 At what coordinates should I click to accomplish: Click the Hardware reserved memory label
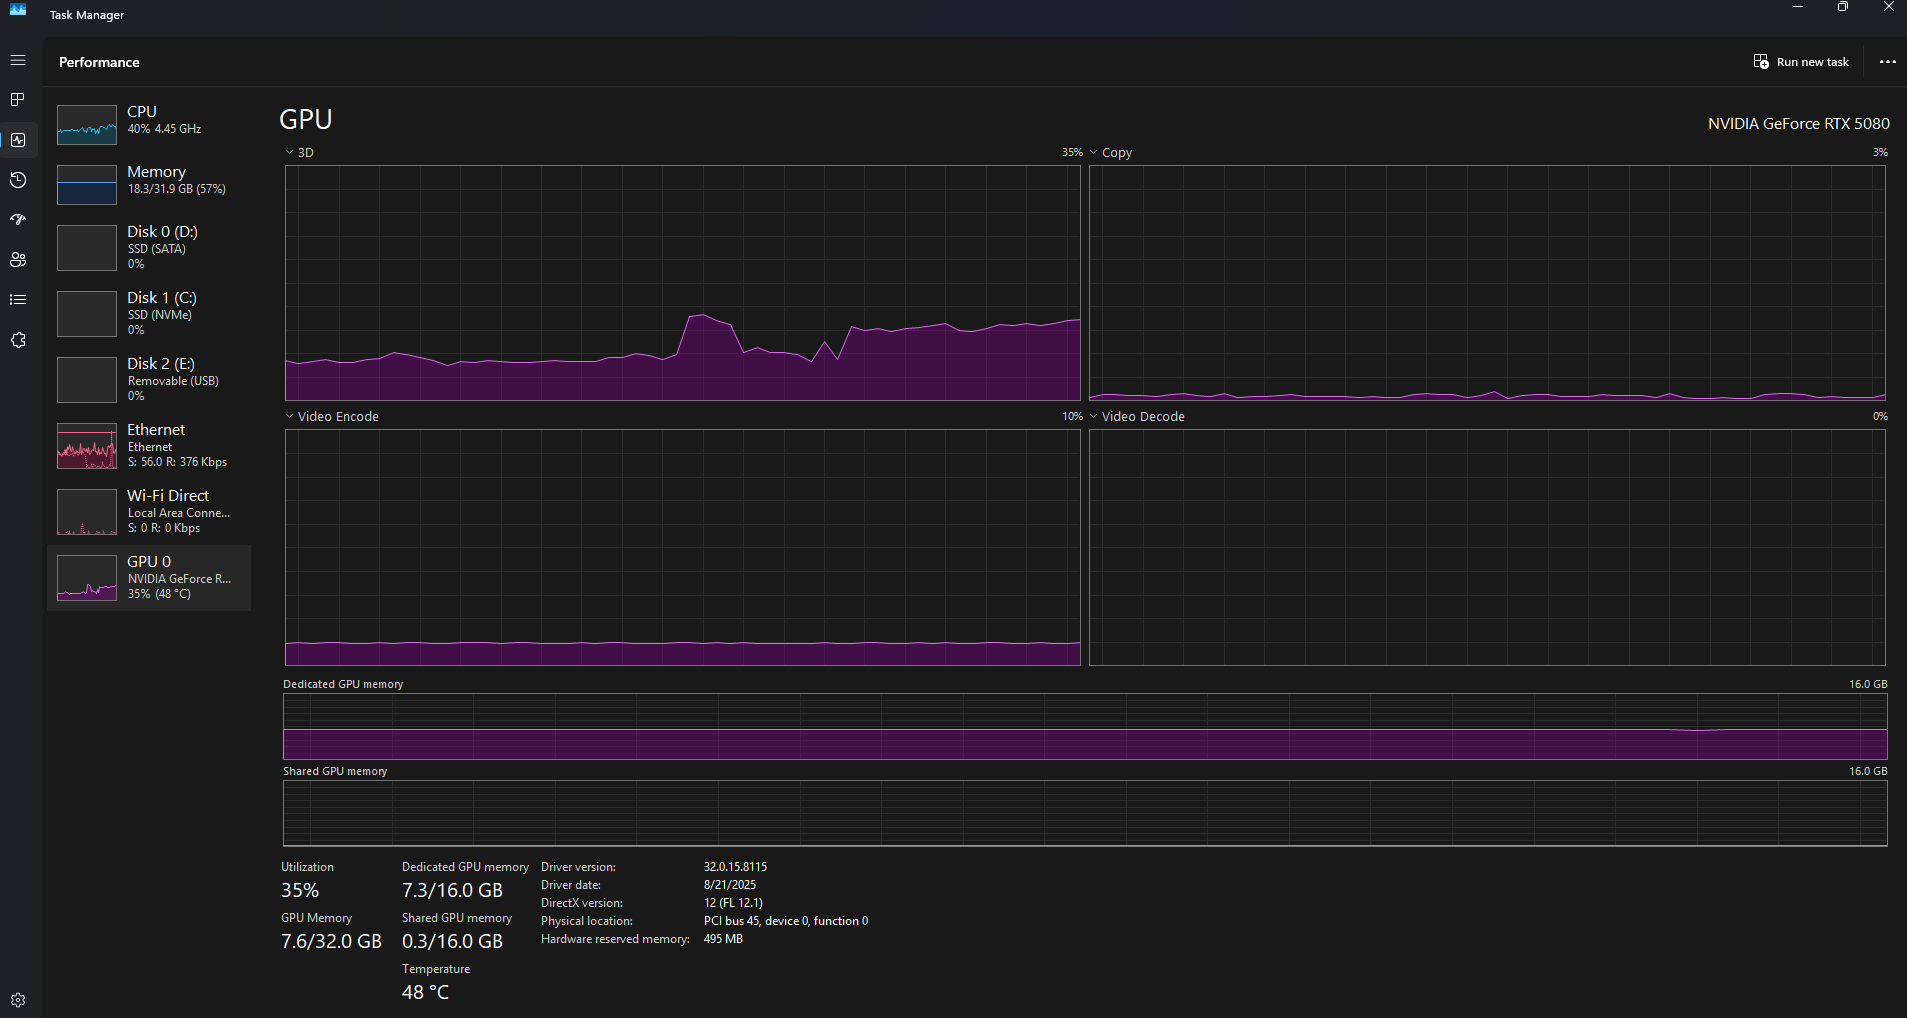(615, 939)
